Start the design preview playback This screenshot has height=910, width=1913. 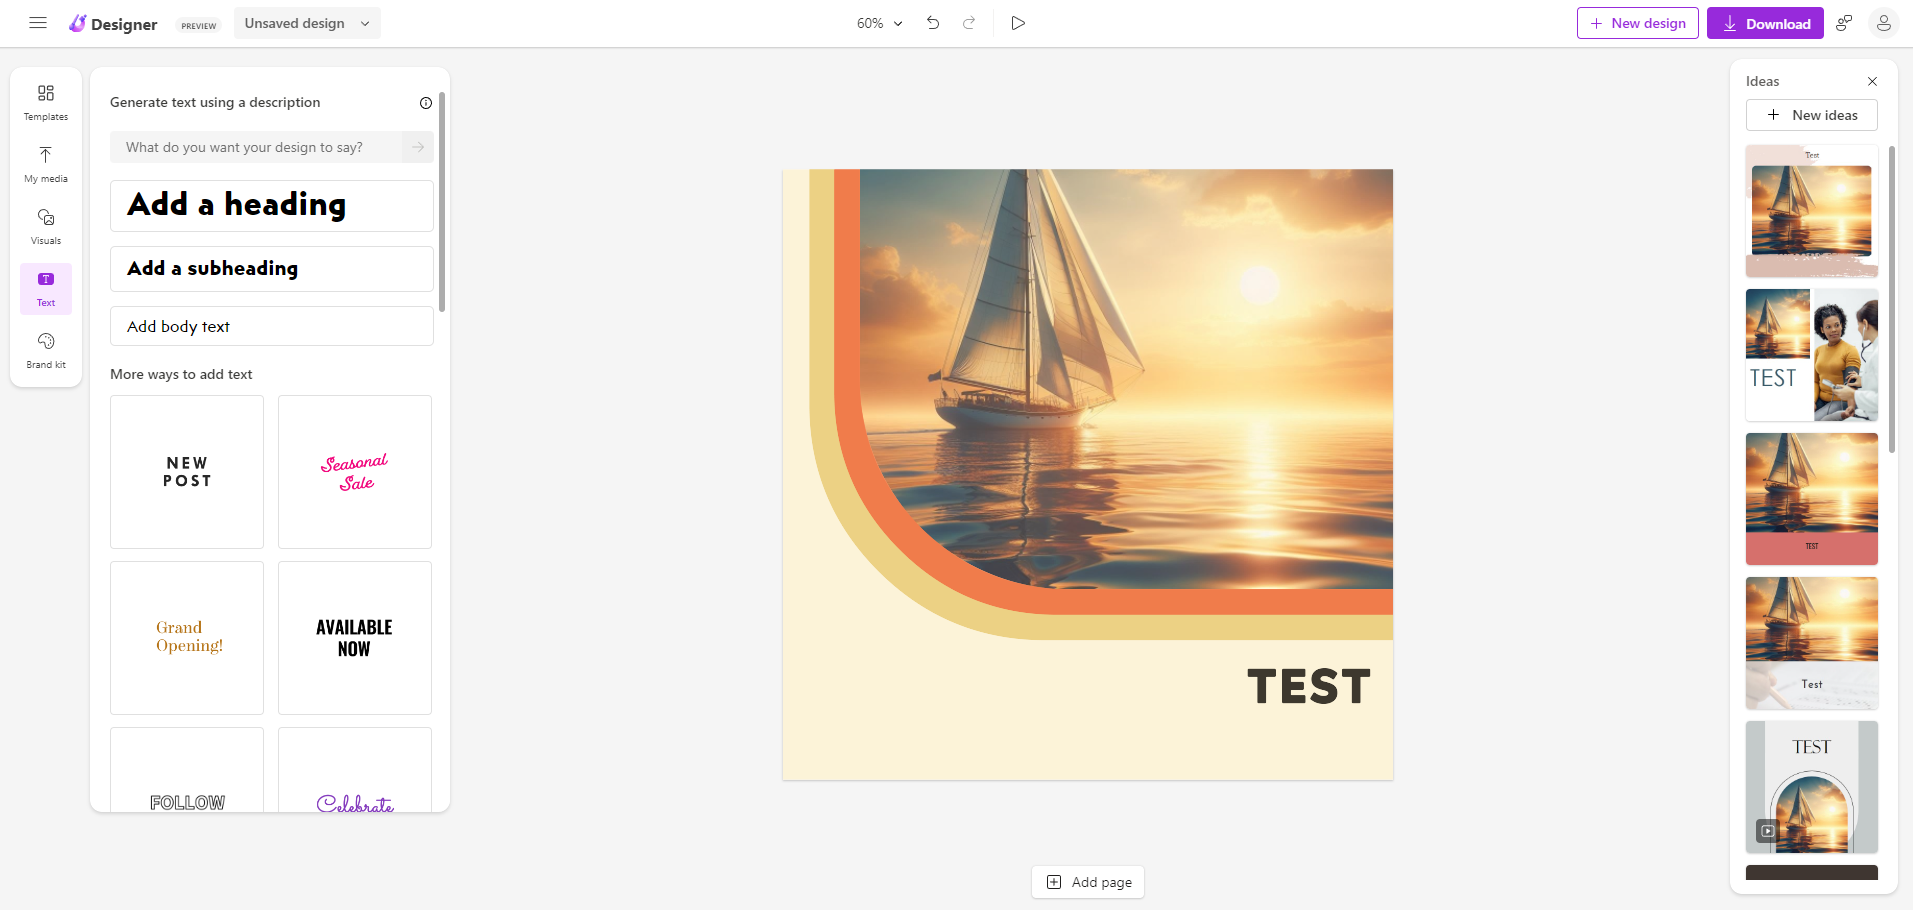tap(1018, 22)
